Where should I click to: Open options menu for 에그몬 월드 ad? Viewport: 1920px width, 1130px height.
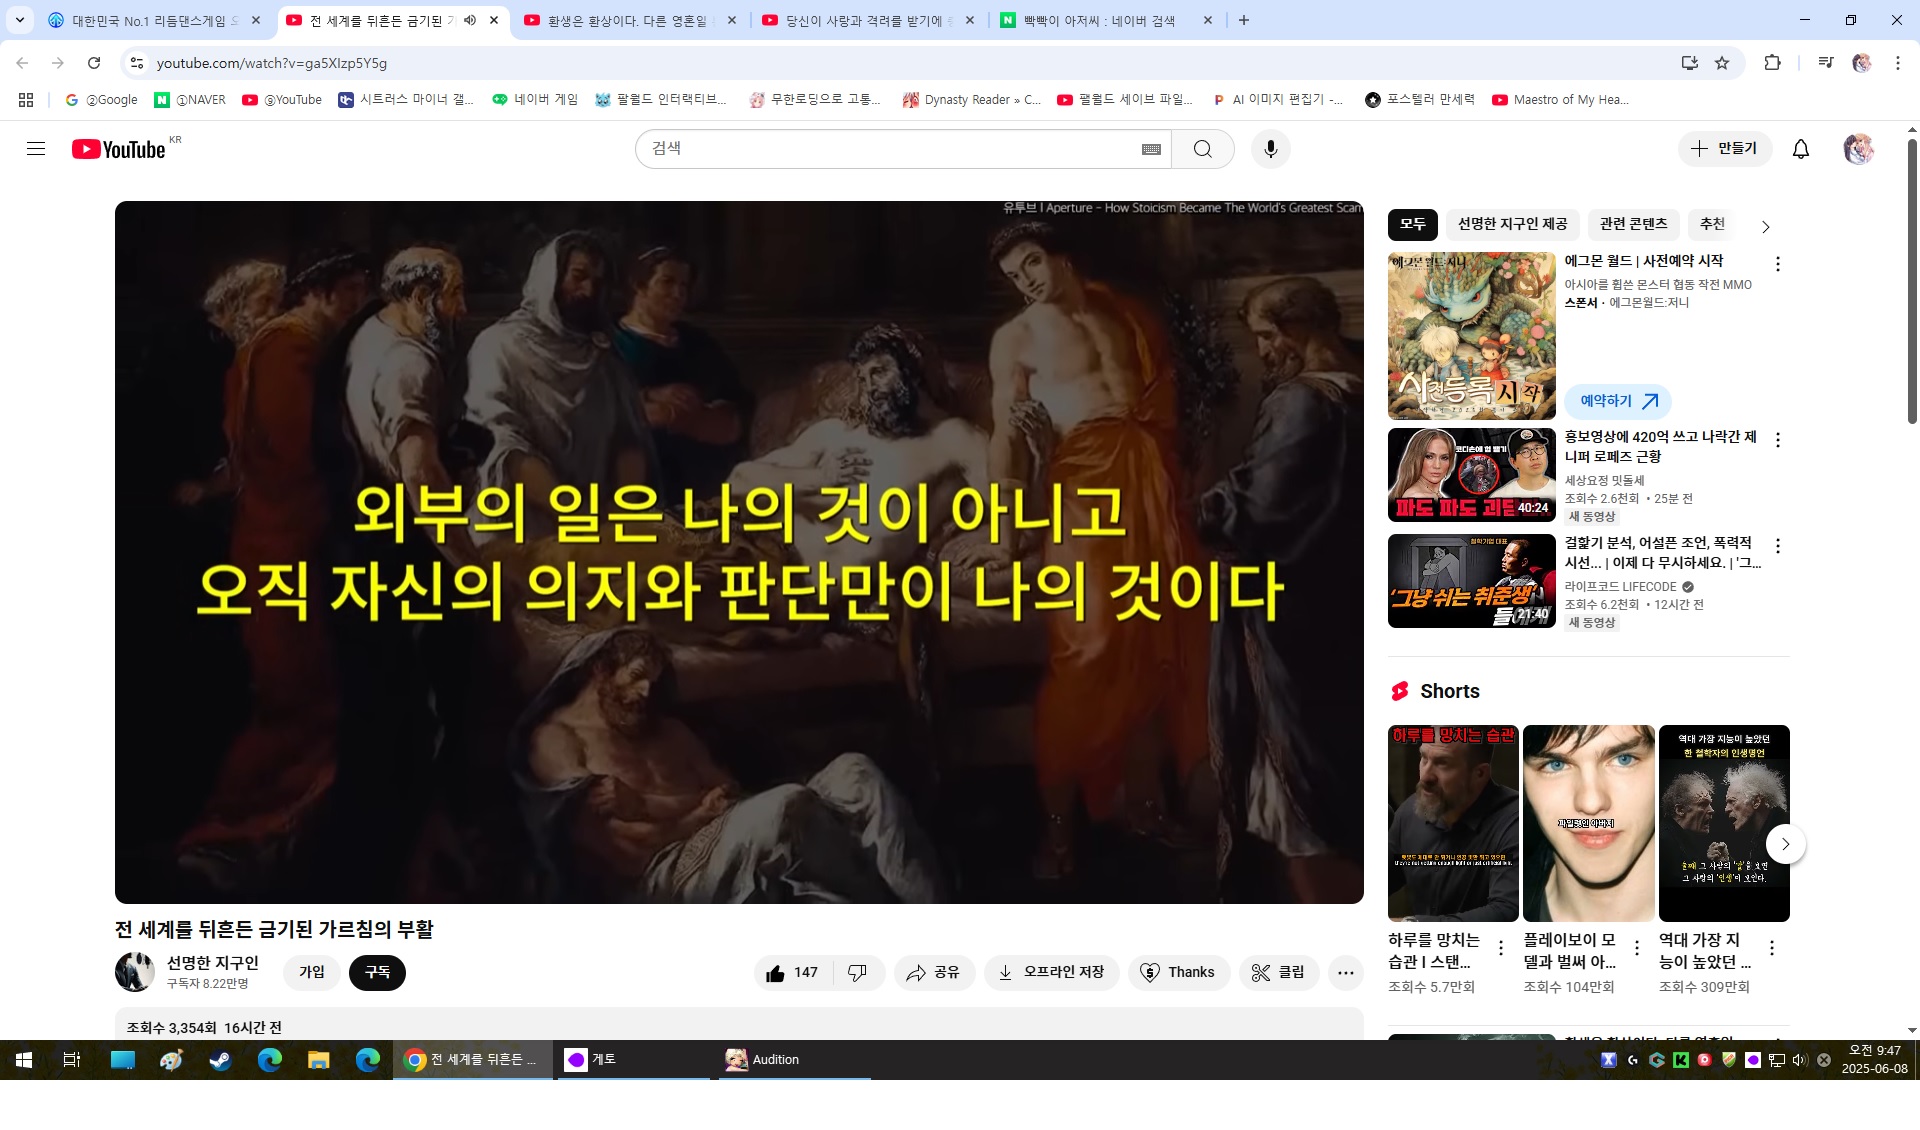tap(1777, 264)
